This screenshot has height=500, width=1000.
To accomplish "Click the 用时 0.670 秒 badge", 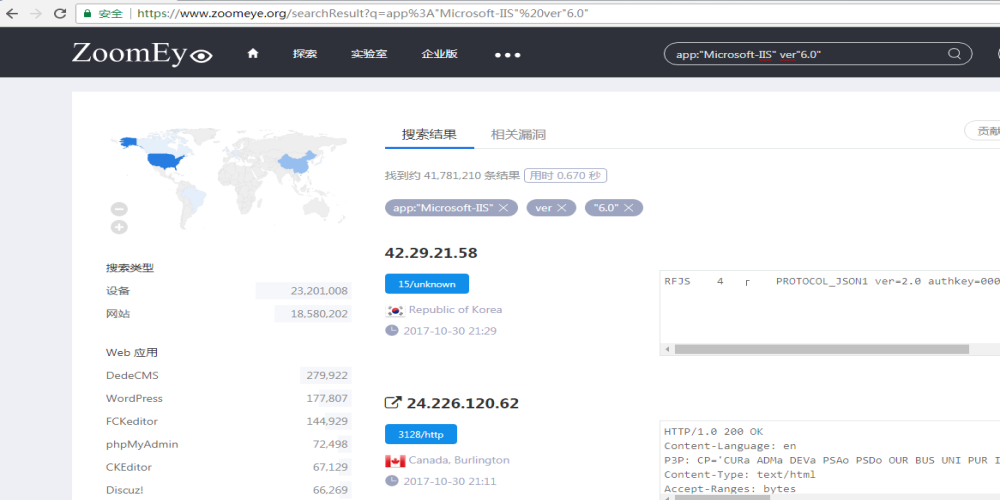I will click(x=565, y=175).
